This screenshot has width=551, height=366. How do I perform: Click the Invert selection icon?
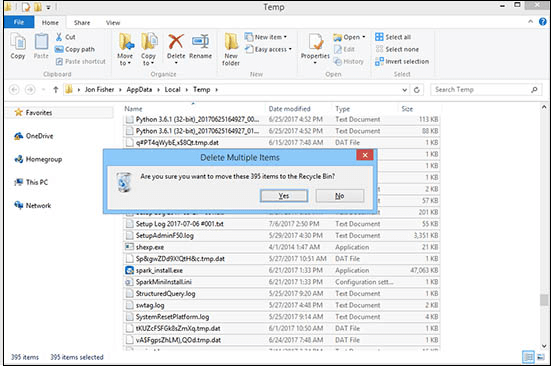tap(379, 61)
